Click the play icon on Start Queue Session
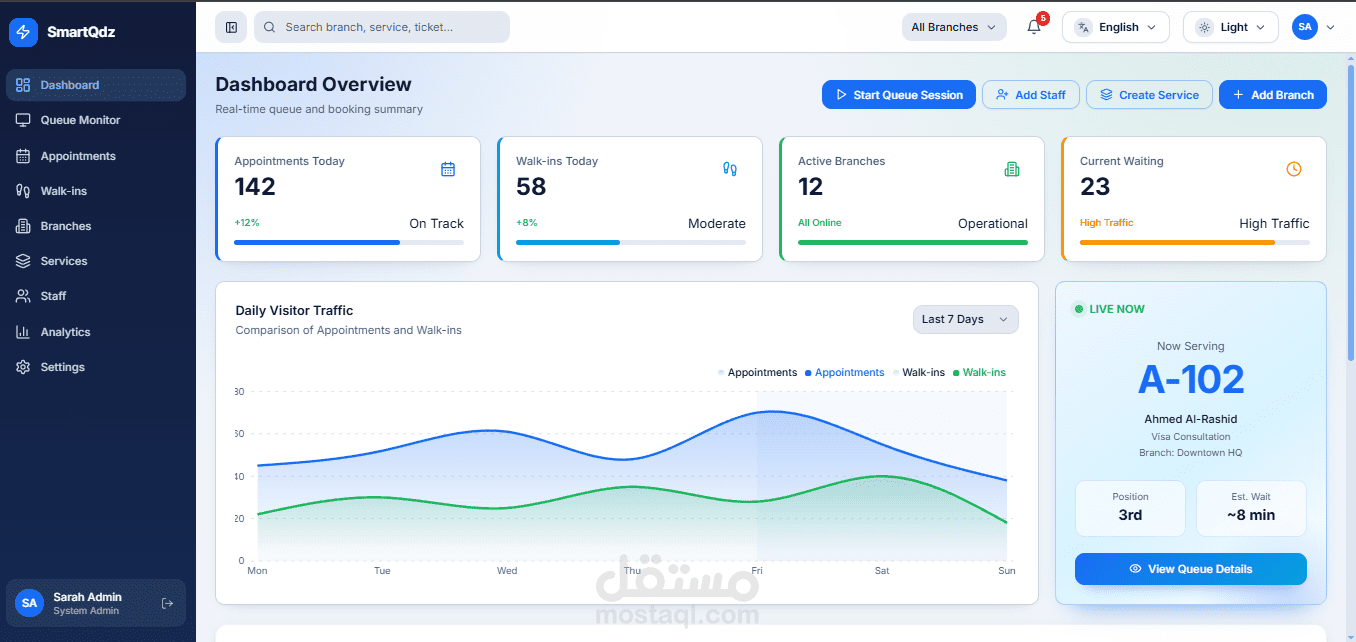Screen dimensions: 1356x642 click(x=841, y=95)
